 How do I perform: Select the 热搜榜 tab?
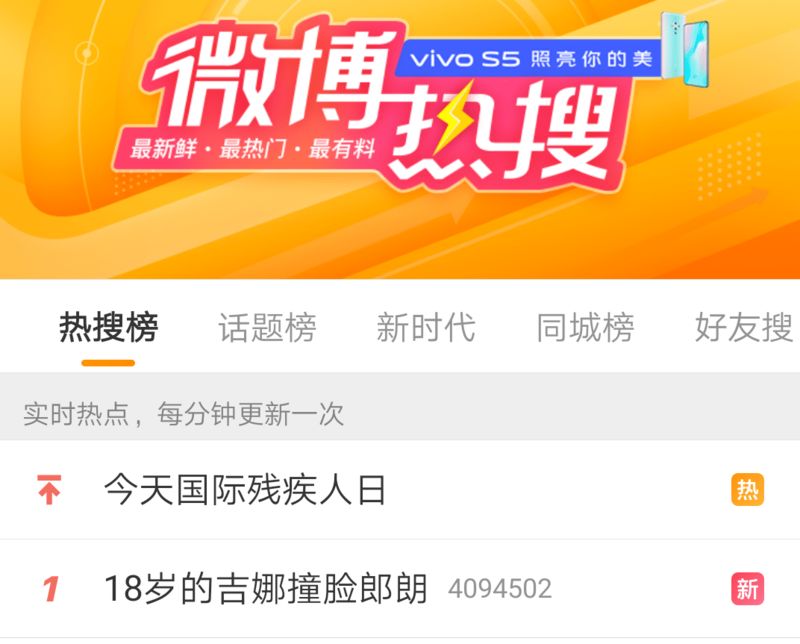click(x=108, y=327)
